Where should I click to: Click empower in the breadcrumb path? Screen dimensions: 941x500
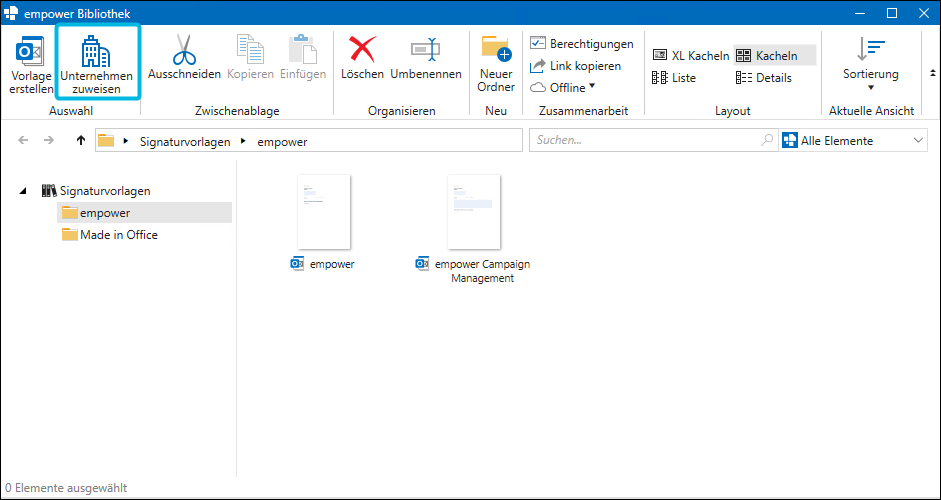tap(283, 142)
